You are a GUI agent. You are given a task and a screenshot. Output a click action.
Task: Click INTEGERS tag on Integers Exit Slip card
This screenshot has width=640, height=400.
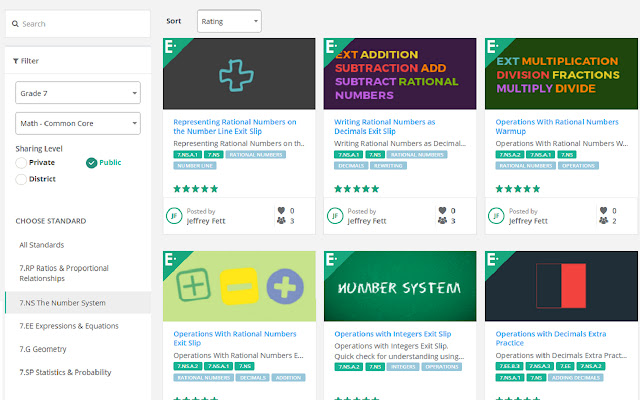pyautogui.click(x=403, y=367)
